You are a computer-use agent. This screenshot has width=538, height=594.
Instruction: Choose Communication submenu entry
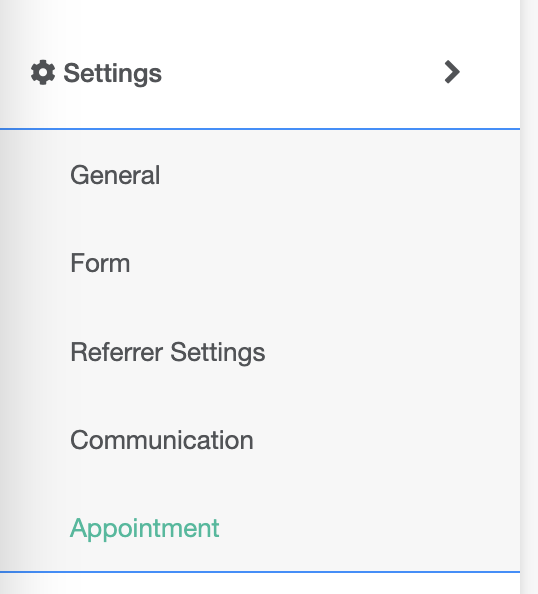pos(162,440)
